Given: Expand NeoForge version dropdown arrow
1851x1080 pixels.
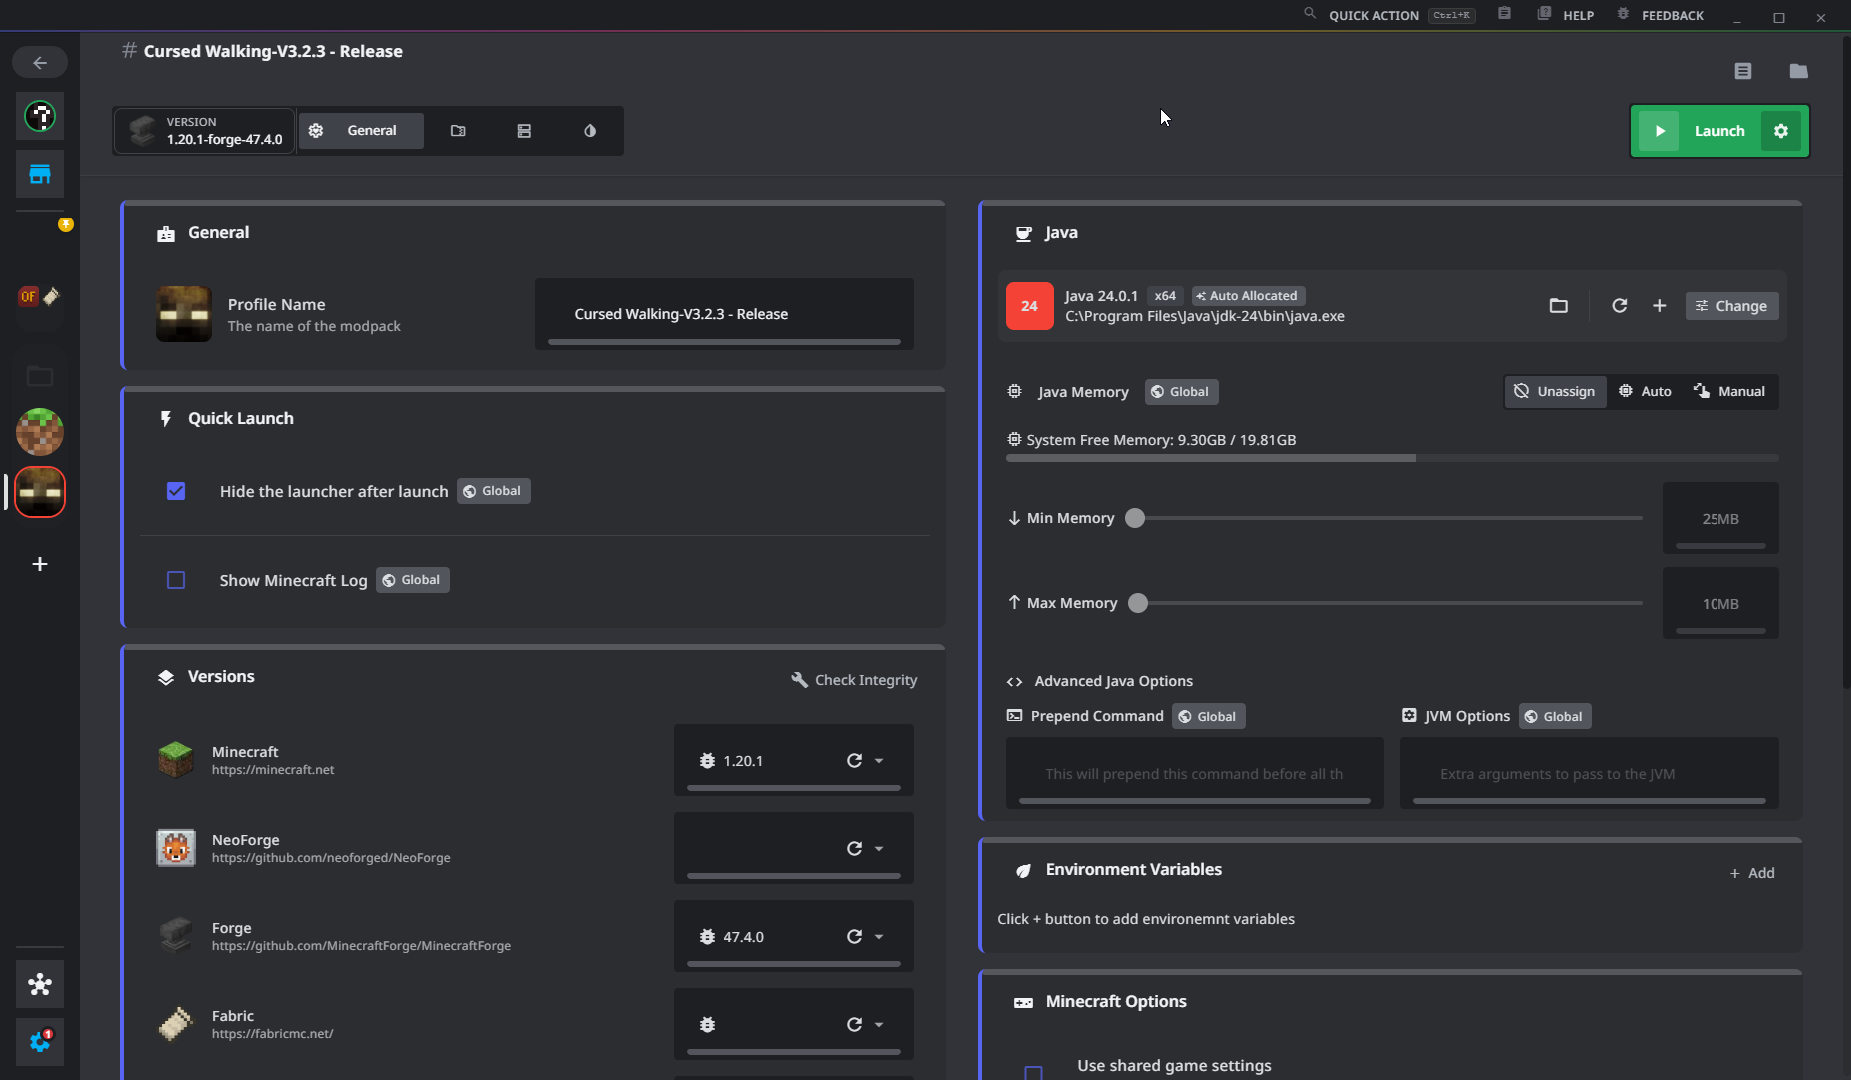Looking at the screenshot, I should [879, 849].
